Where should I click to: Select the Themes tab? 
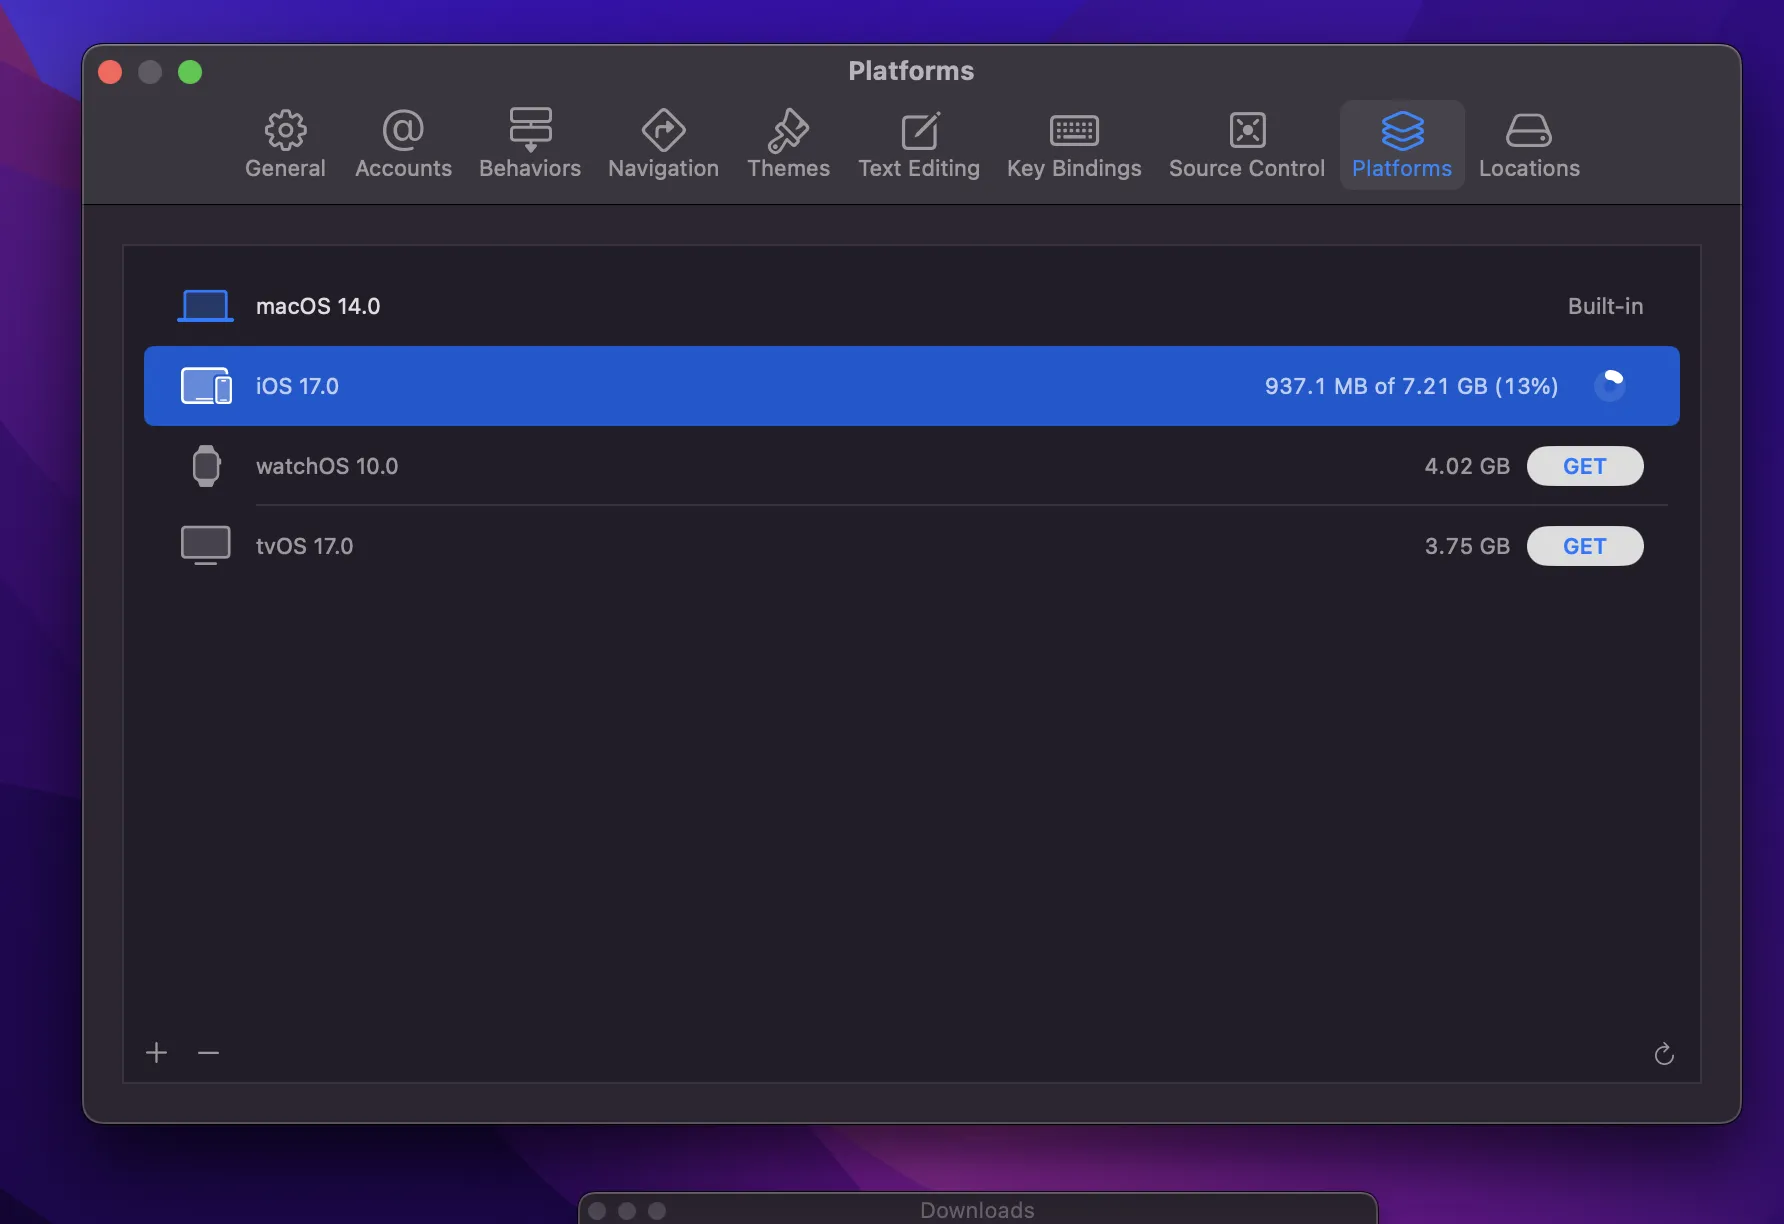pos(788,144)
